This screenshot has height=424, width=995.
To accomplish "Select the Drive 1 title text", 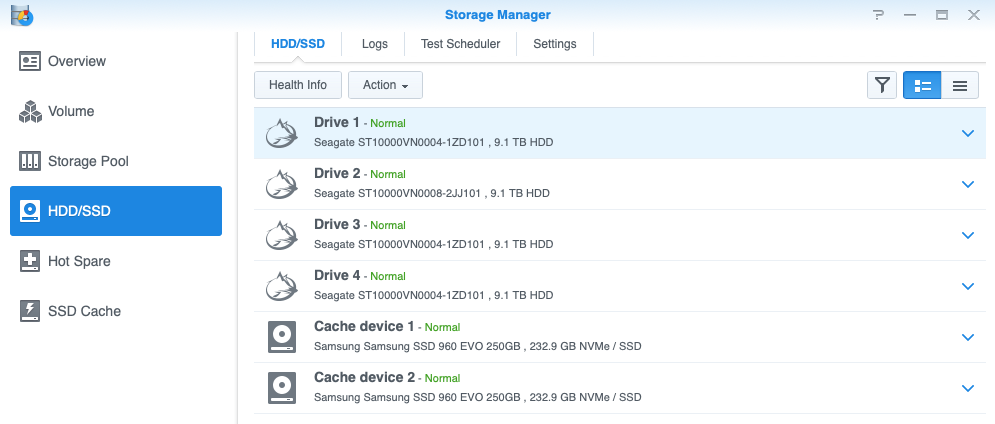I will pyautogui.click(x=337, y=123).
